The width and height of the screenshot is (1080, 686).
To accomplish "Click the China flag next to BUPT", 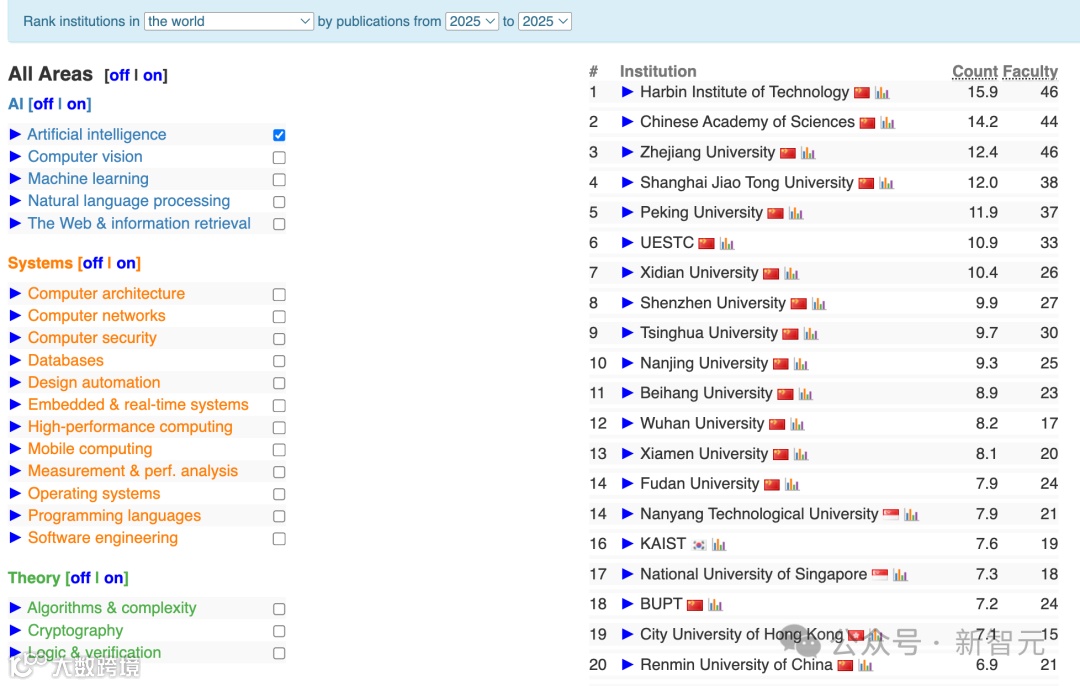I will coord(695,605).
